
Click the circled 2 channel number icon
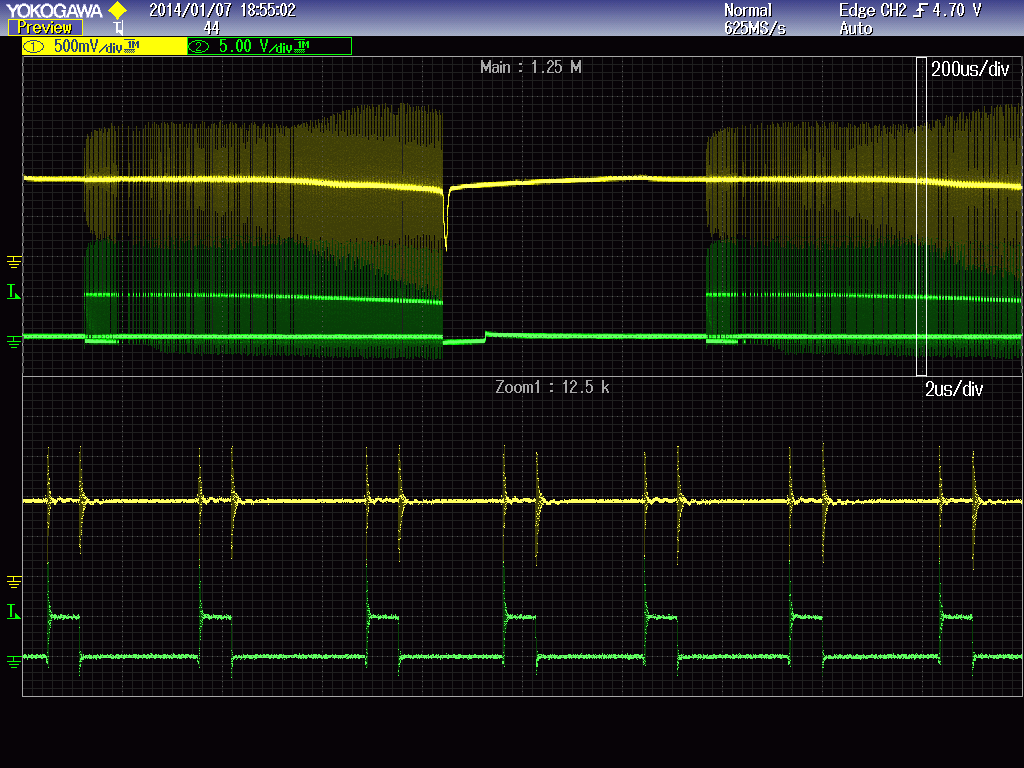pos(199,46)
